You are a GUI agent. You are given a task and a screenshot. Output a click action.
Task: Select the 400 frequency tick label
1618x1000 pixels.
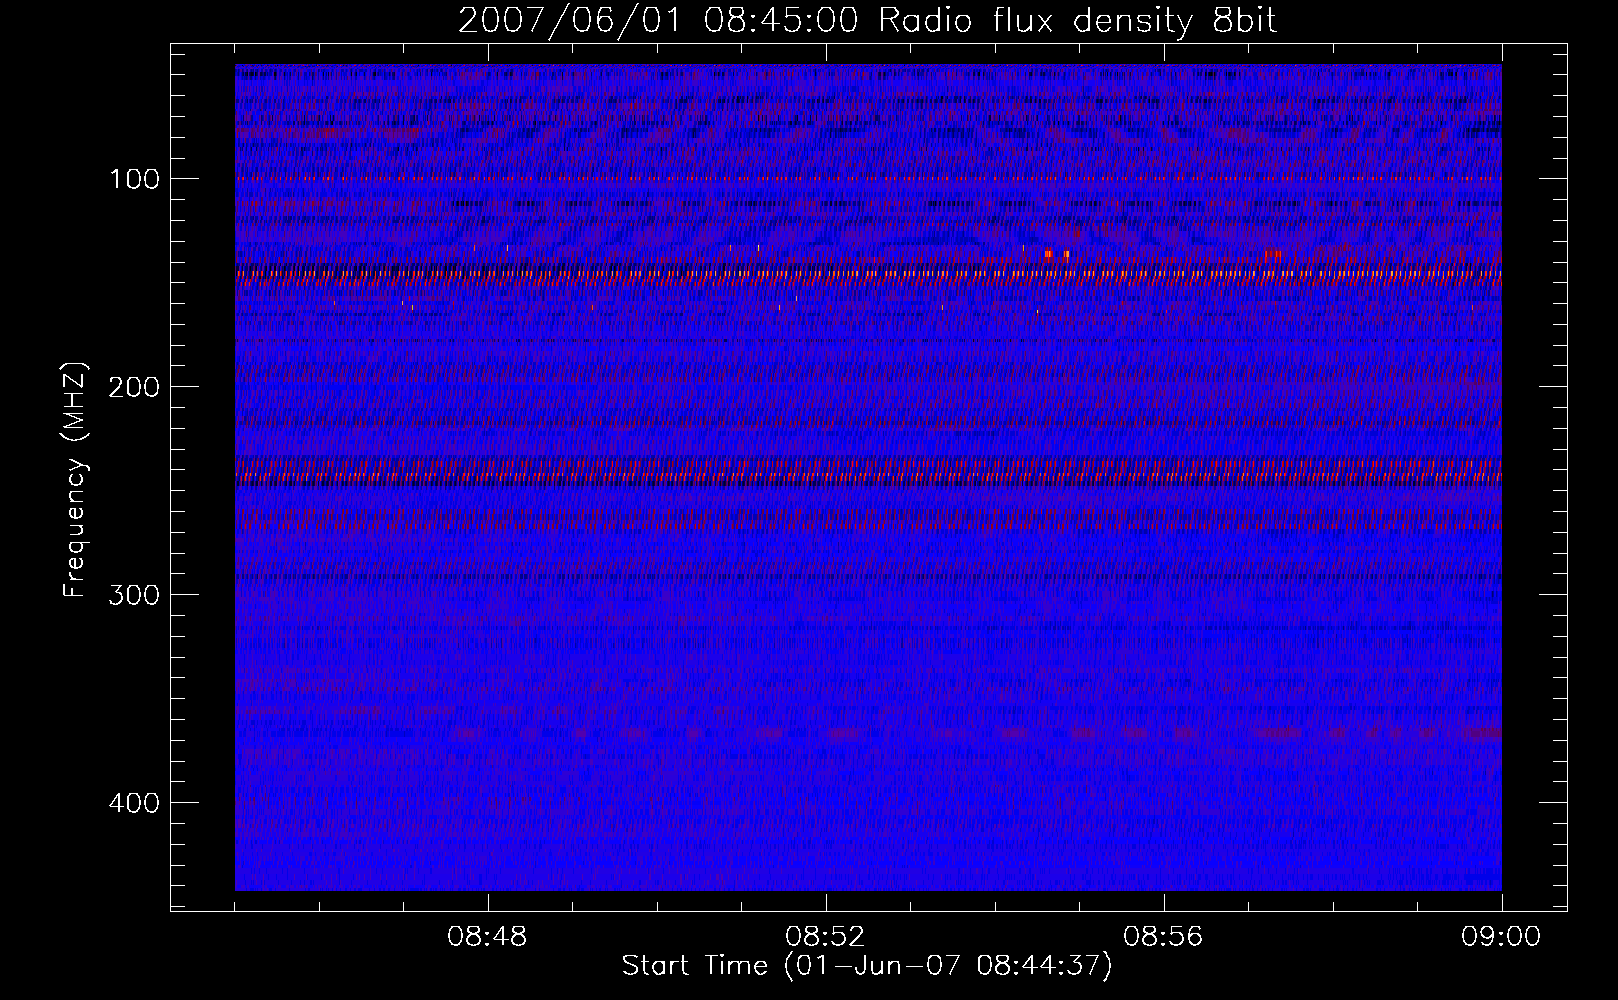tap(133, 803)
